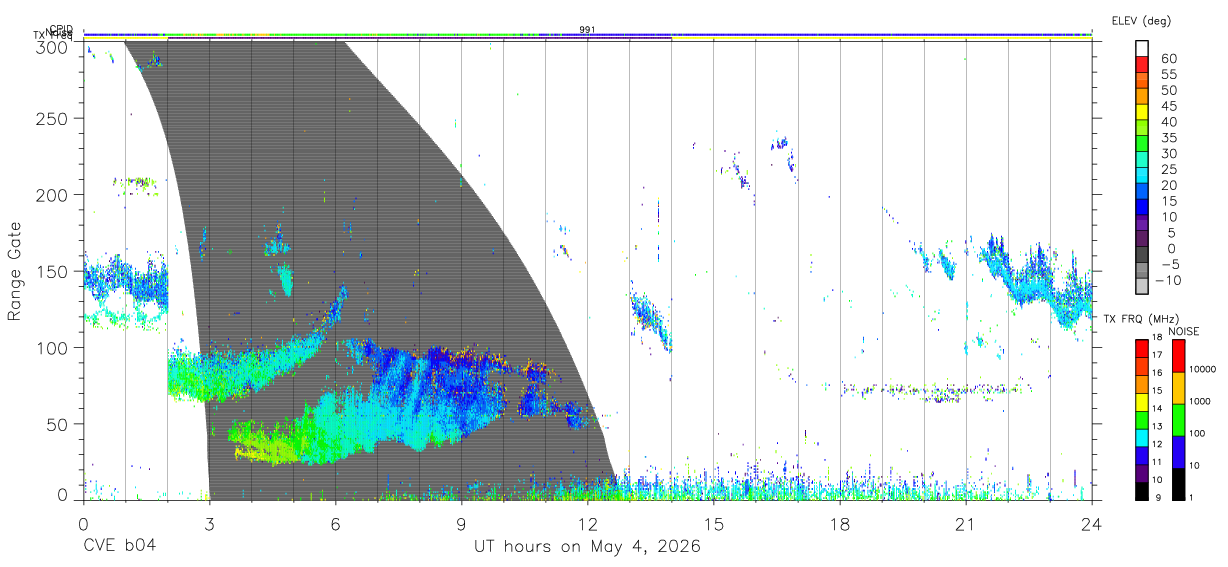The image size is (1228, 567).
Task: Click the blue segment of the NOISE colorbar
Action: pyautogui.click(x=1177, y=452)
